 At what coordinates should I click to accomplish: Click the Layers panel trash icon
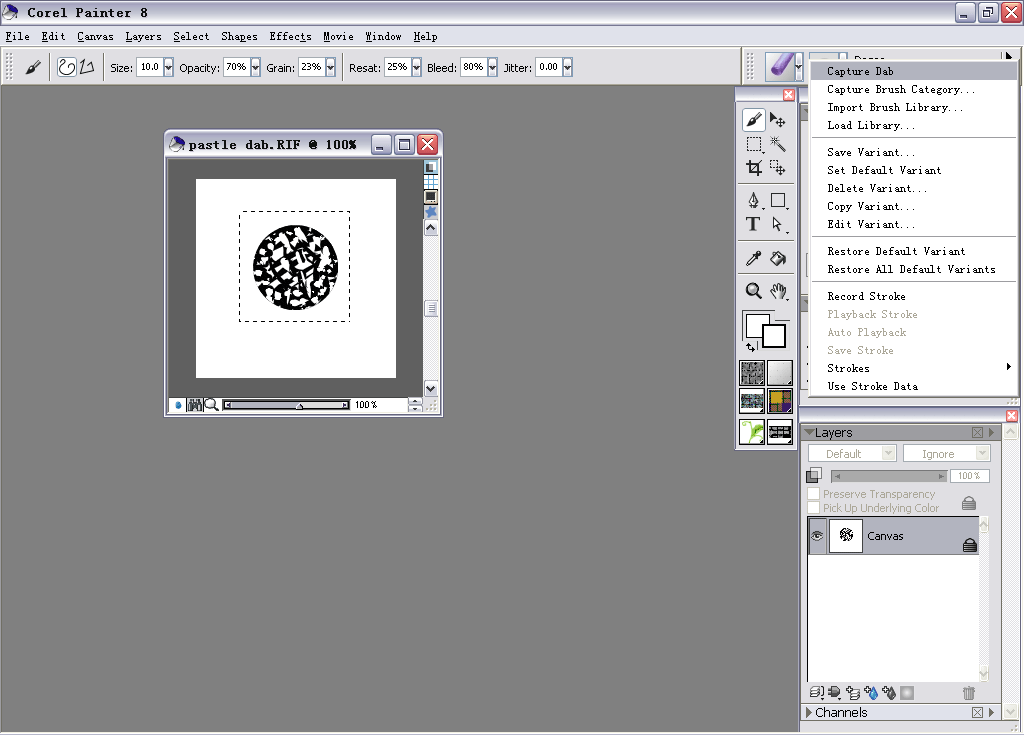968,692
